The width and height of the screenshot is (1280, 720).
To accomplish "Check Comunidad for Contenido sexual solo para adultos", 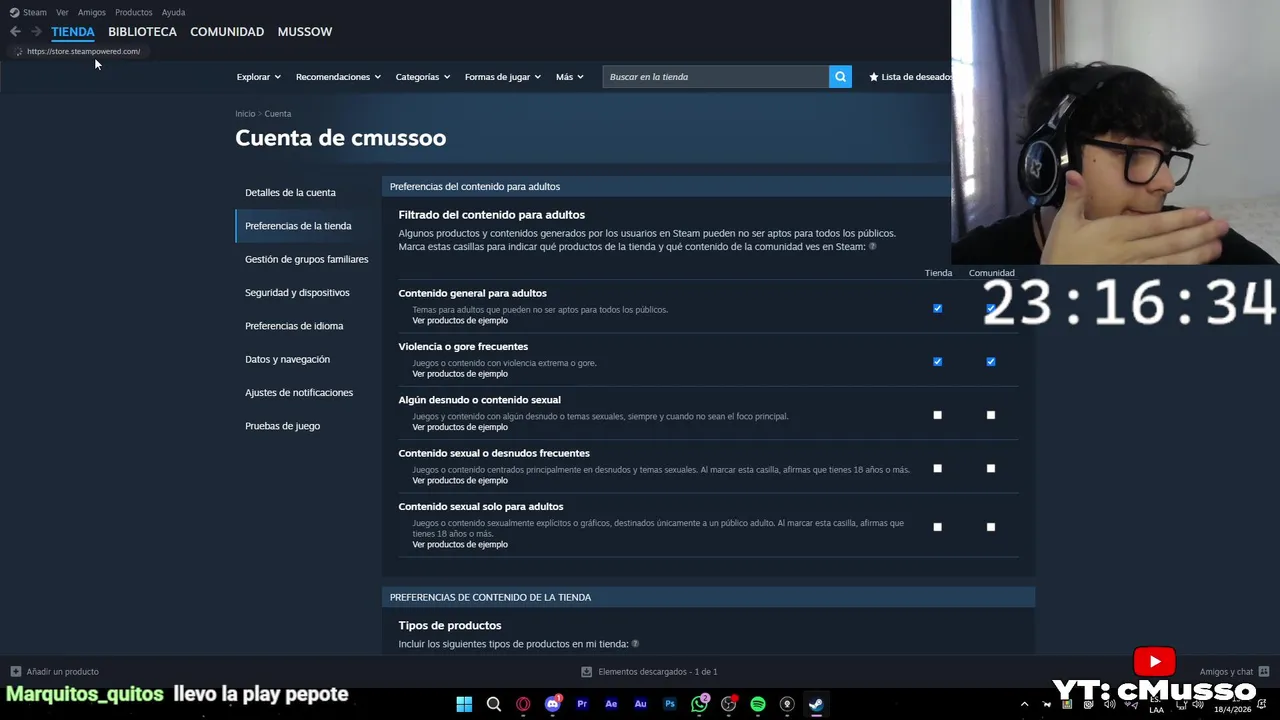I will [991, 527].
